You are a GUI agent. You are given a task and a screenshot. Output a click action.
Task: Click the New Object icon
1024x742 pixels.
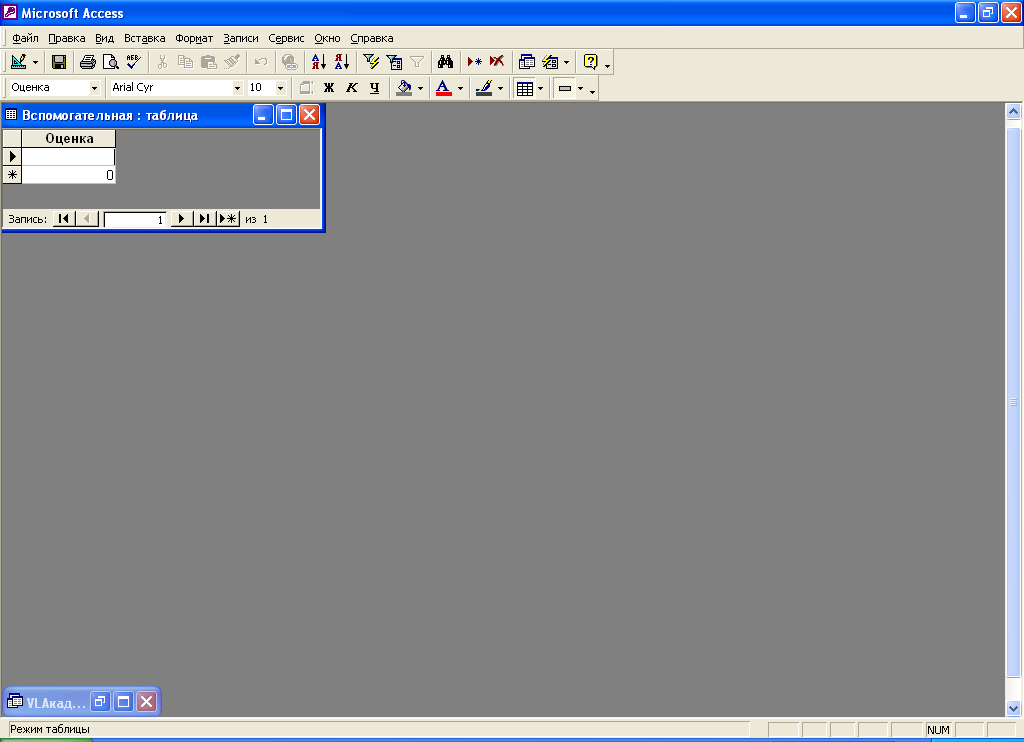[x=551, y=62]
